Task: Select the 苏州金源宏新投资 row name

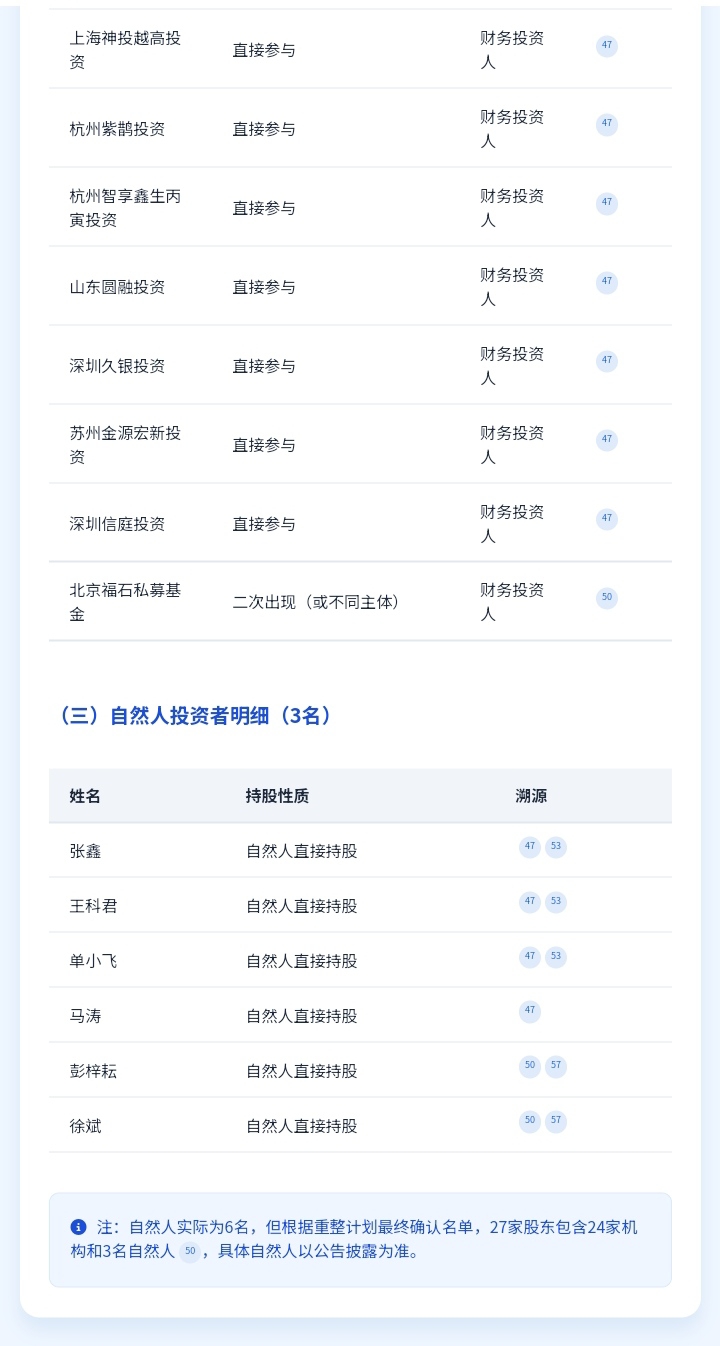Action: point(125,445)
